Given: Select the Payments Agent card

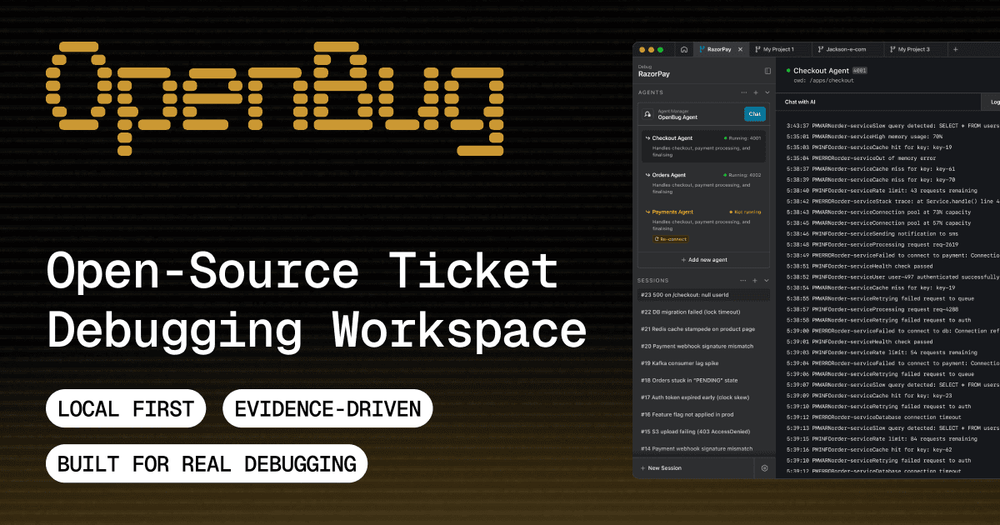Looking at the screenshot, I should click(703, 226).
